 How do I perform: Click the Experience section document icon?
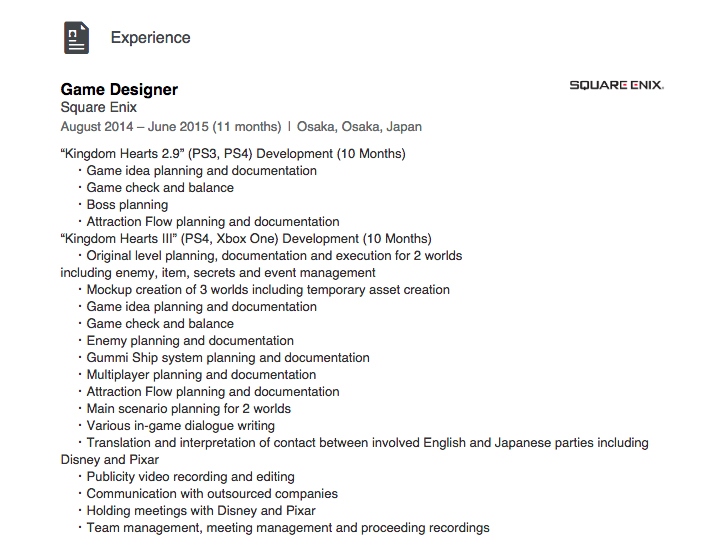pyautogui.click(x=76, y=38)
